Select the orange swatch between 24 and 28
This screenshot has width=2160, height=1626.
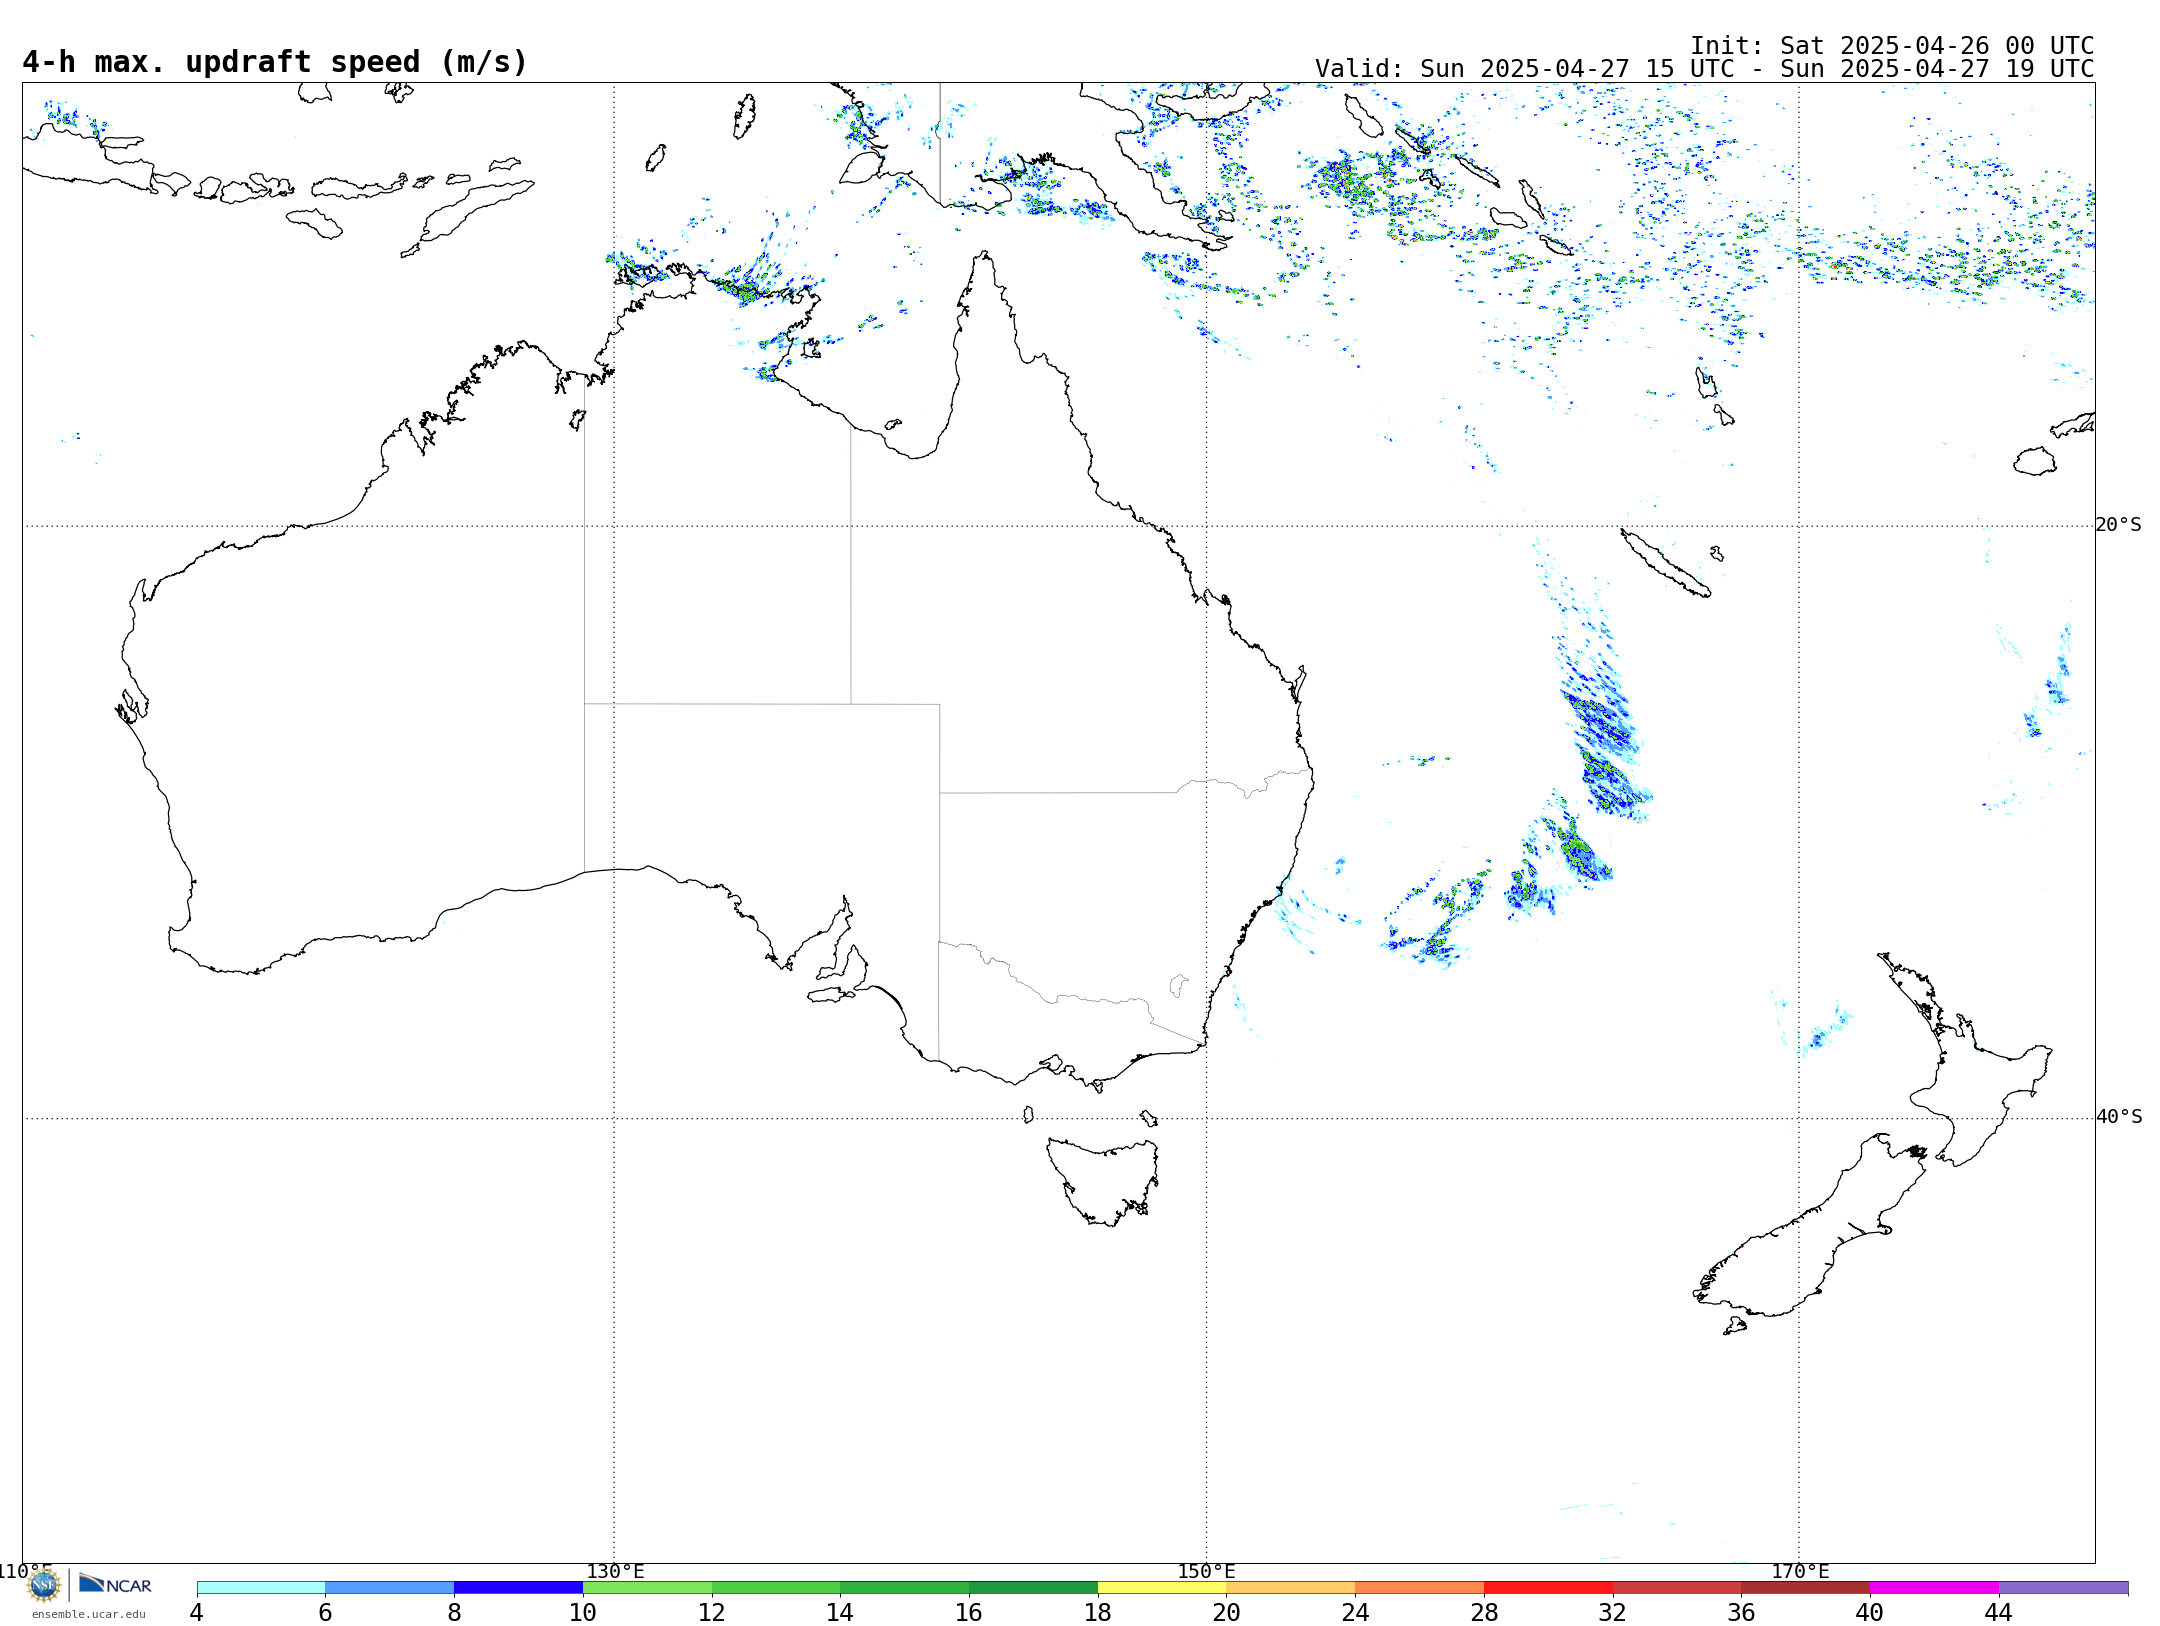tap(1419, 1588)
